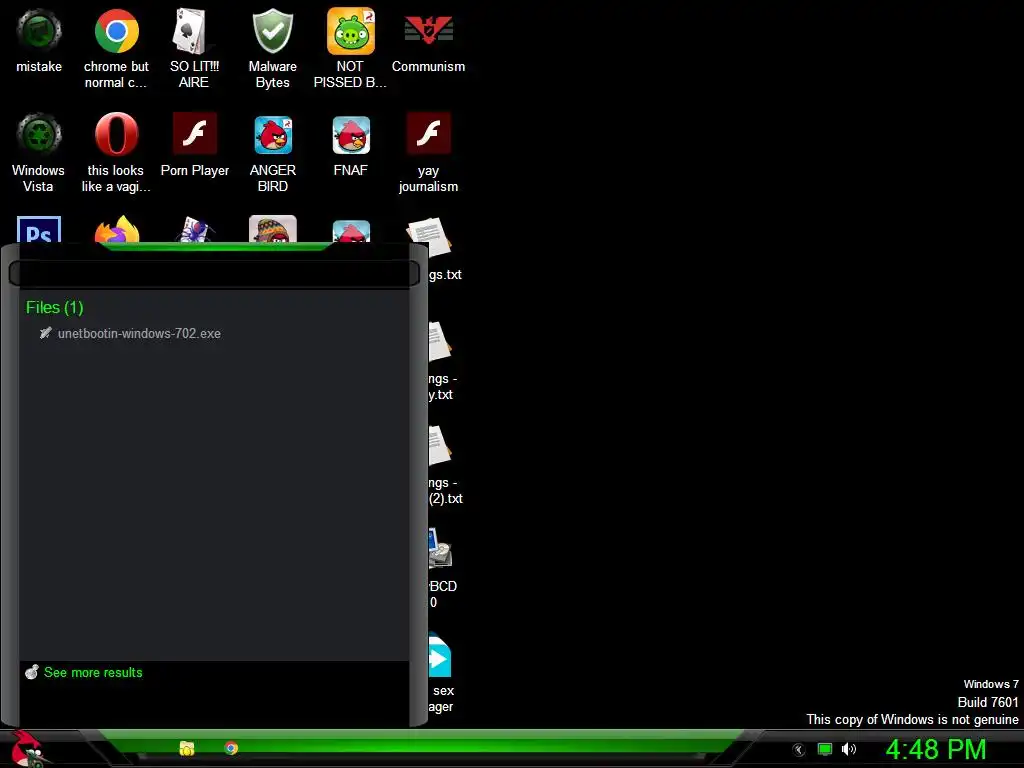Open the folder icon in the taskbar
This screenshot has width=1024, height=768.
coord(187,748)
